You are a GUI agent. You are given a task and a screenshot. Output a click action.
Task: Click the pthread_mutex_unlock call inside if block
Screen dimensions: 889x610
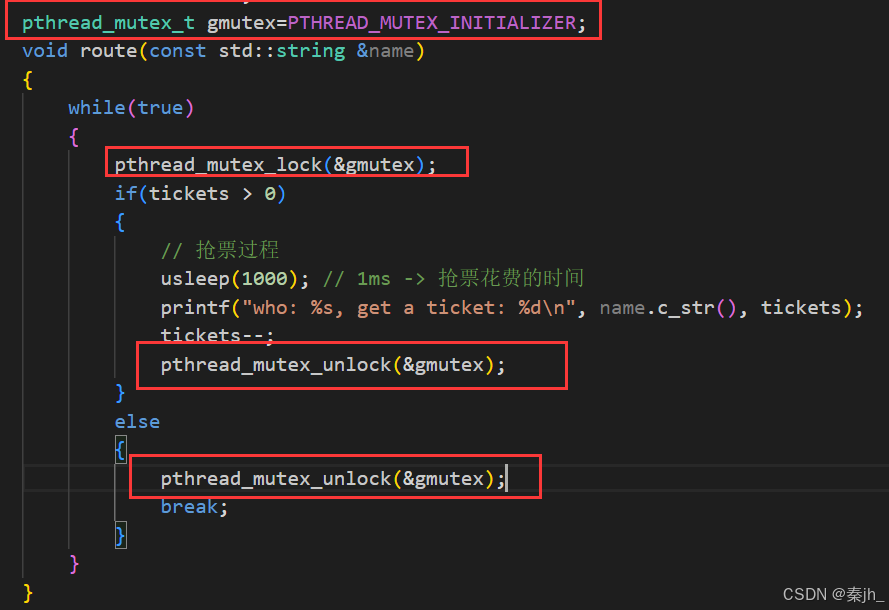(x=333, y=365)
